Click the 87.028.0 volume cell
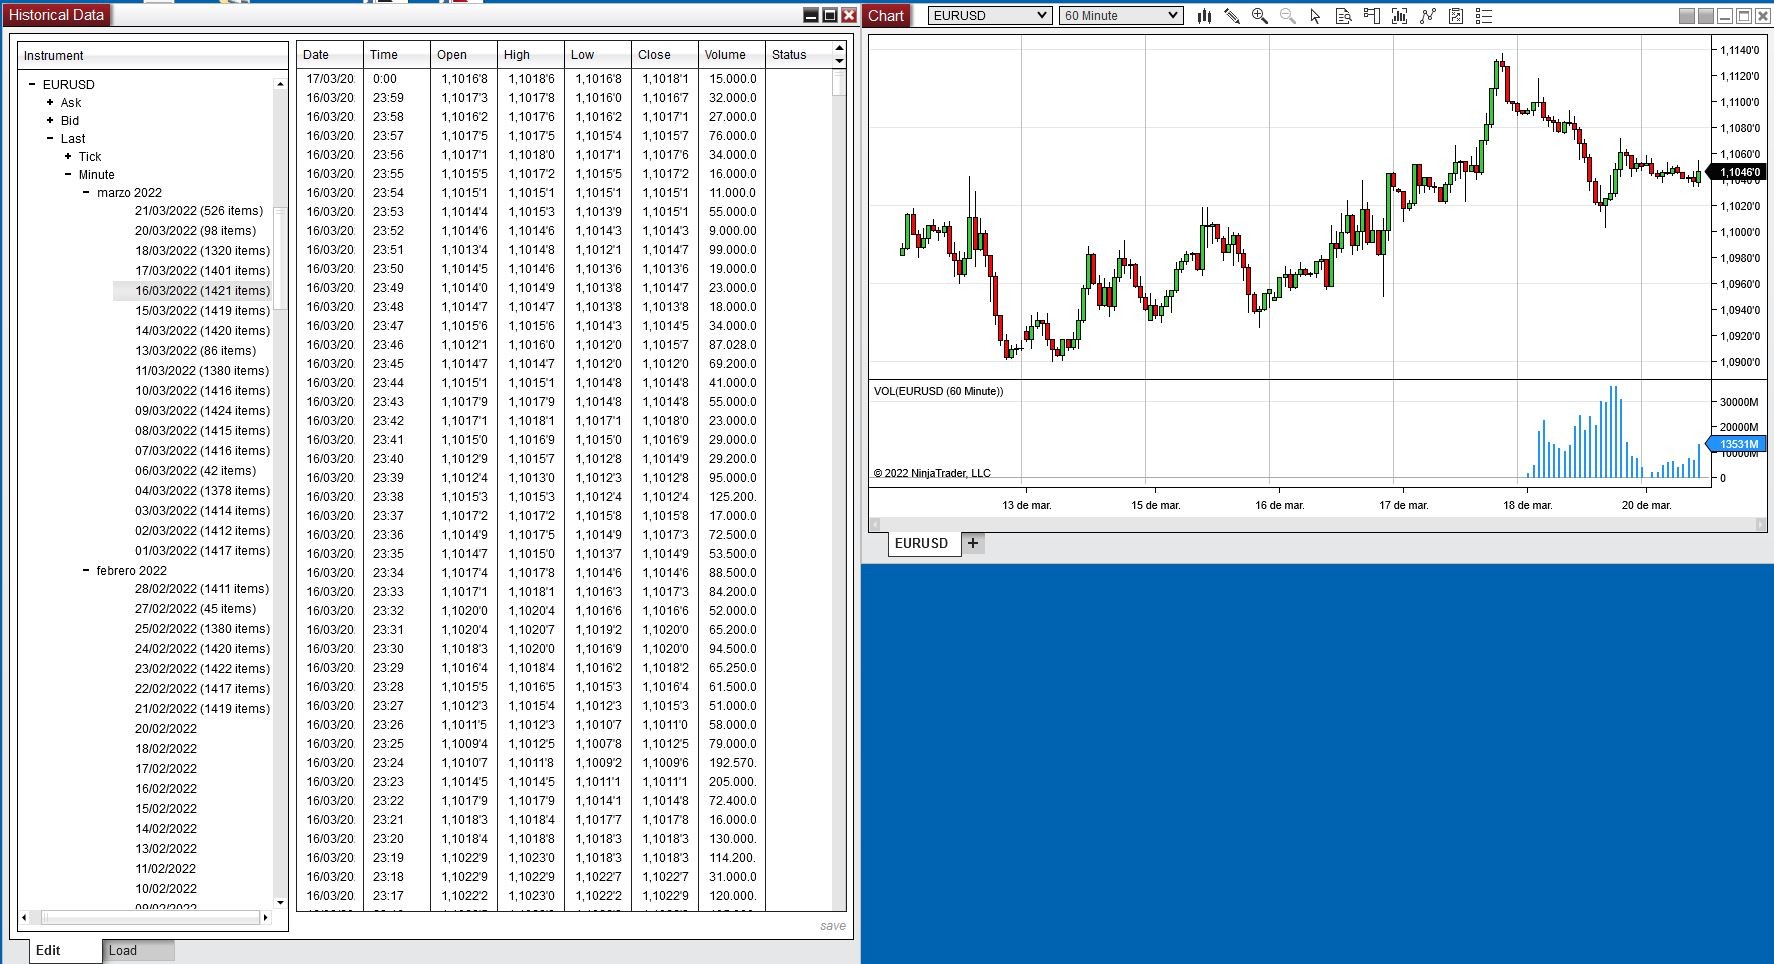The image size is (1774, 964). tap(733, 345)
